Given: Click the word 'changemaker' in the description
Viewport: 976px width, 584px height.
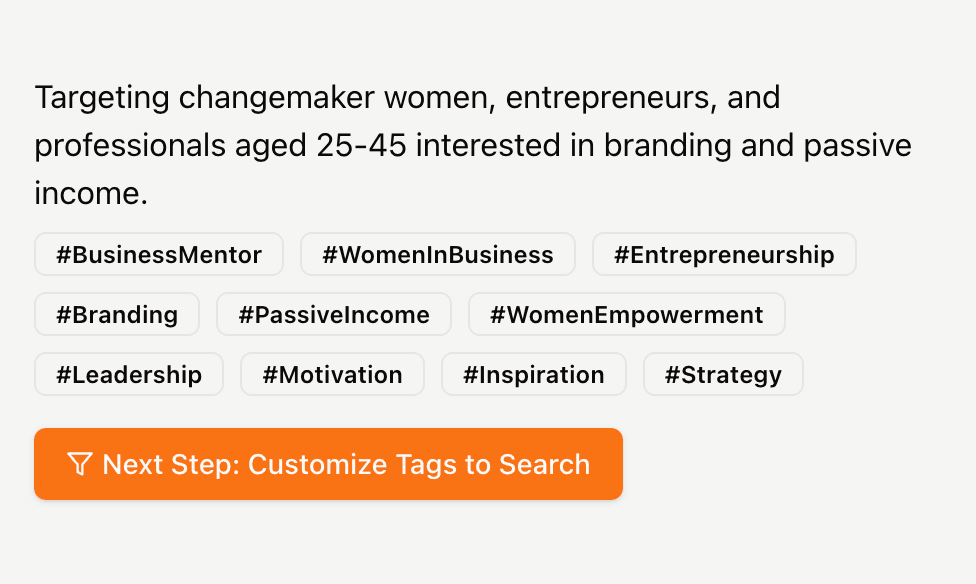Looking at the screenshot, I should click(x=277, y=98).
